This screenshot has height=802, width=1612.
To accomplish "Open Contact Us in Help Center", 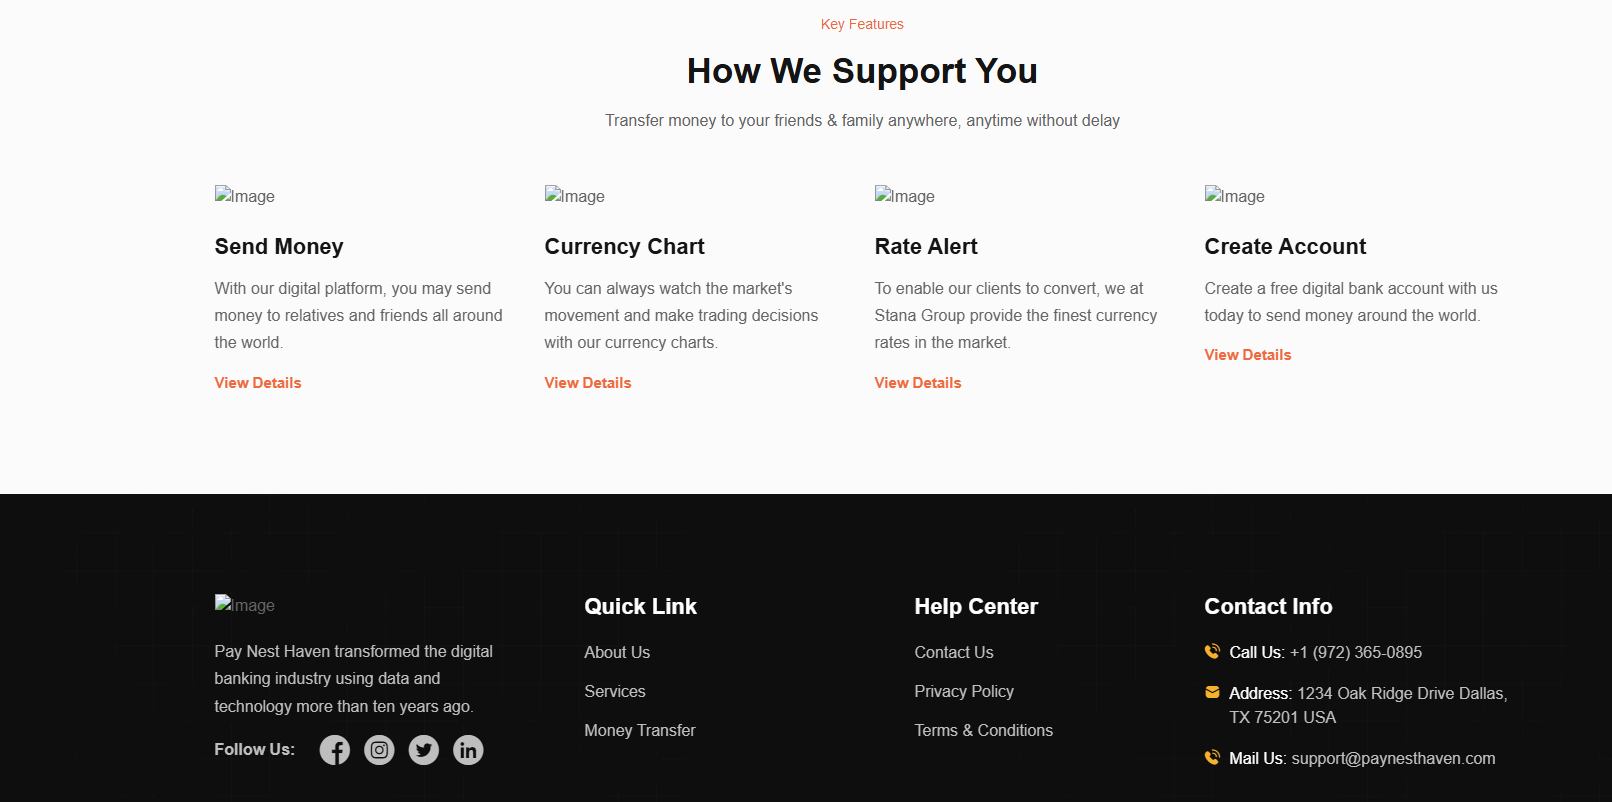I will tap(954, 652).
